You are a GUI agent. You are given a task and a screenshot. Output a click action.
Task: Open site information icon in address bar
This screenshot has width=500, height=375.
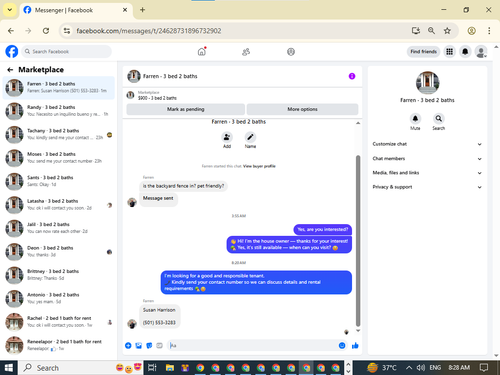click(67, 31)
